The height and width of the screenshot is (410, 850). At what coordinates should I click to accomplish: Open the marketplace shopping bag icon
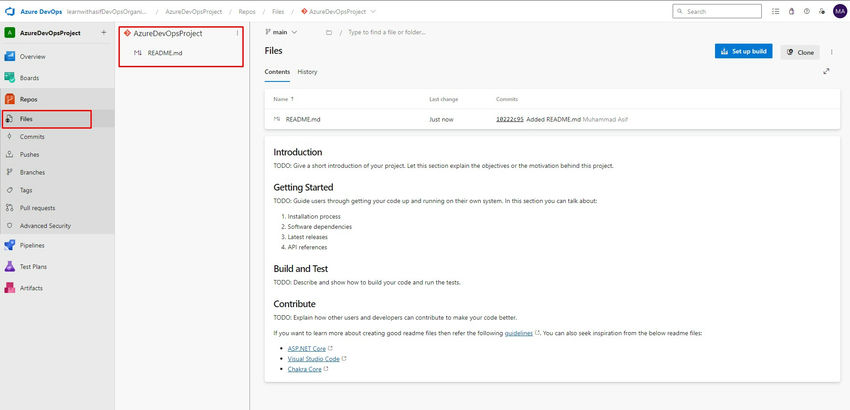pyautogui.click(x=791, y=12)
